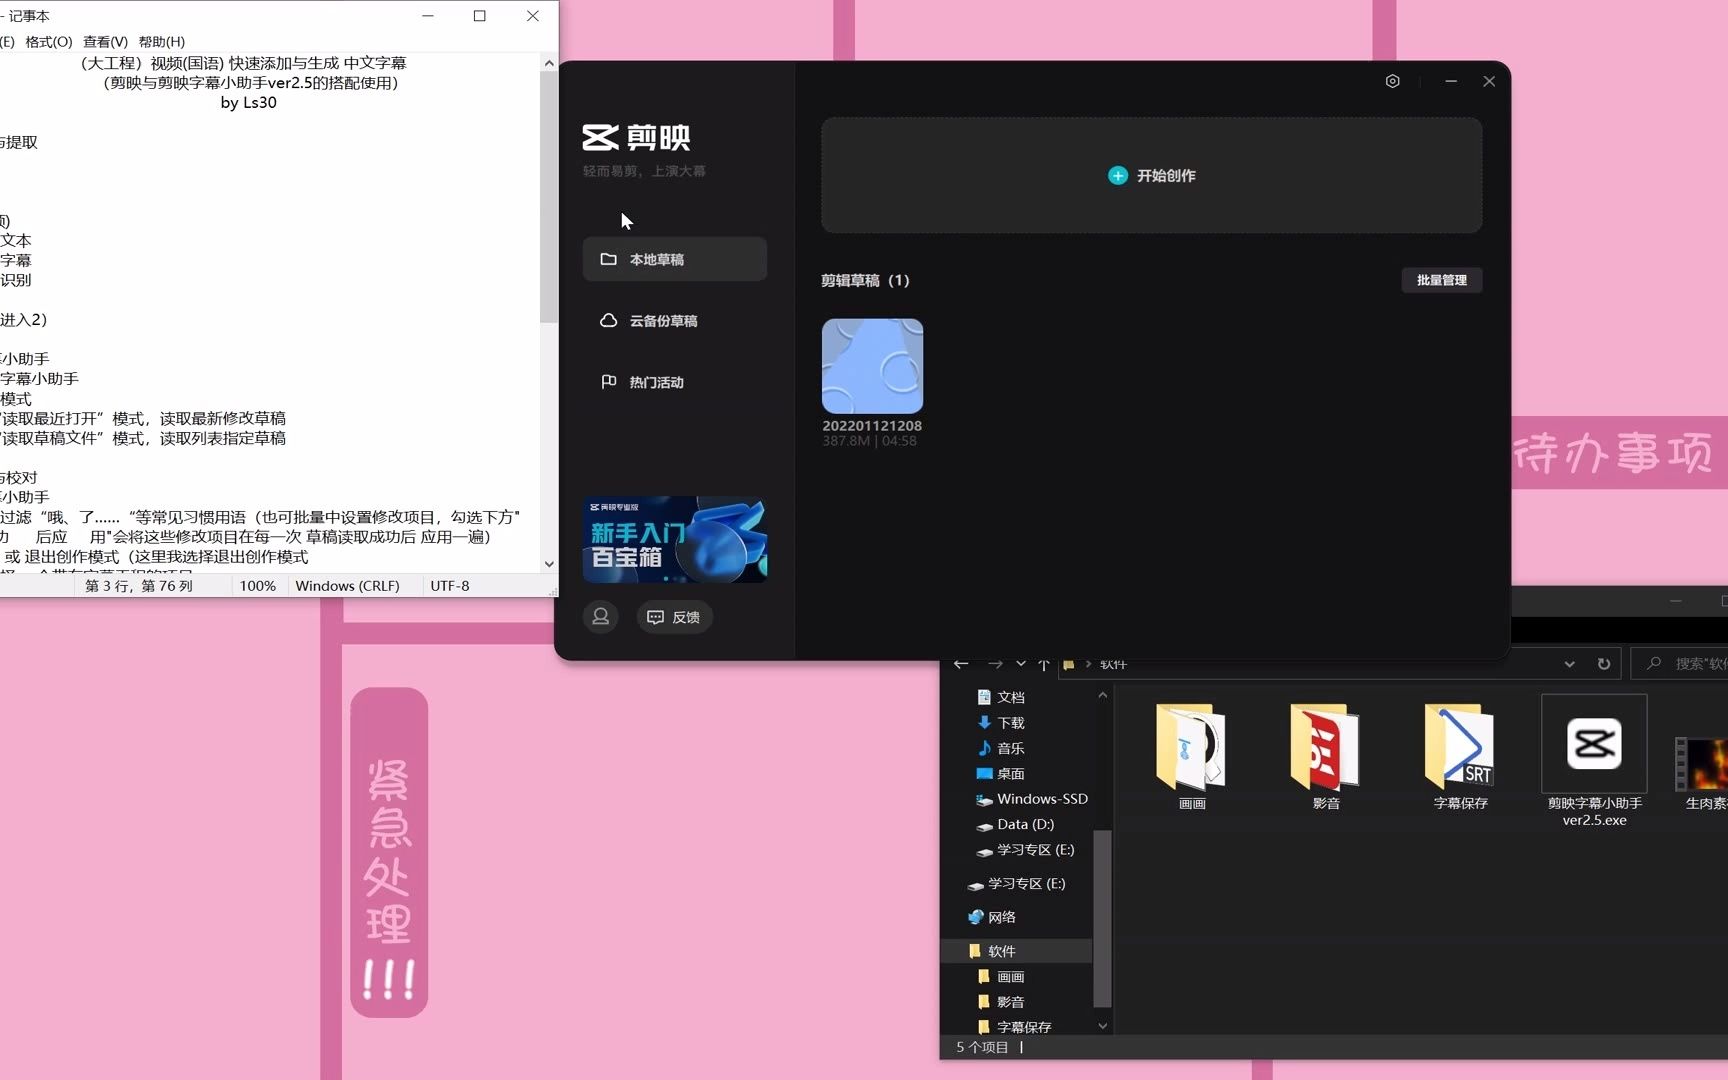Screen dimensions: 1728x1080
Task: Open the 新手入门百宝箱 banner
Action: (x=675, y=539)
